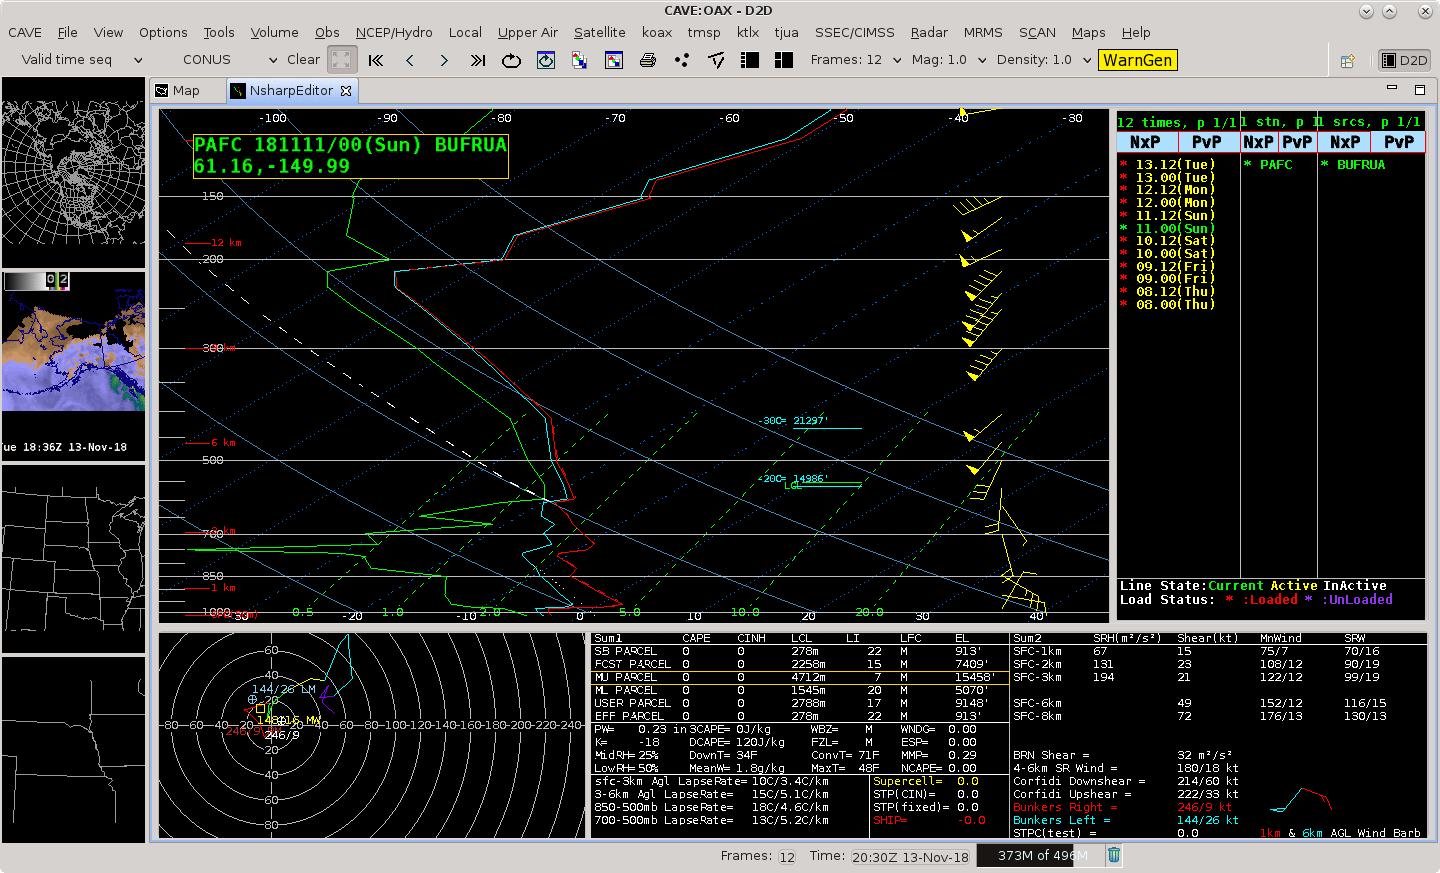Minimize the editor pane
Screen dimensions: 1440x873
point(1391,89)
